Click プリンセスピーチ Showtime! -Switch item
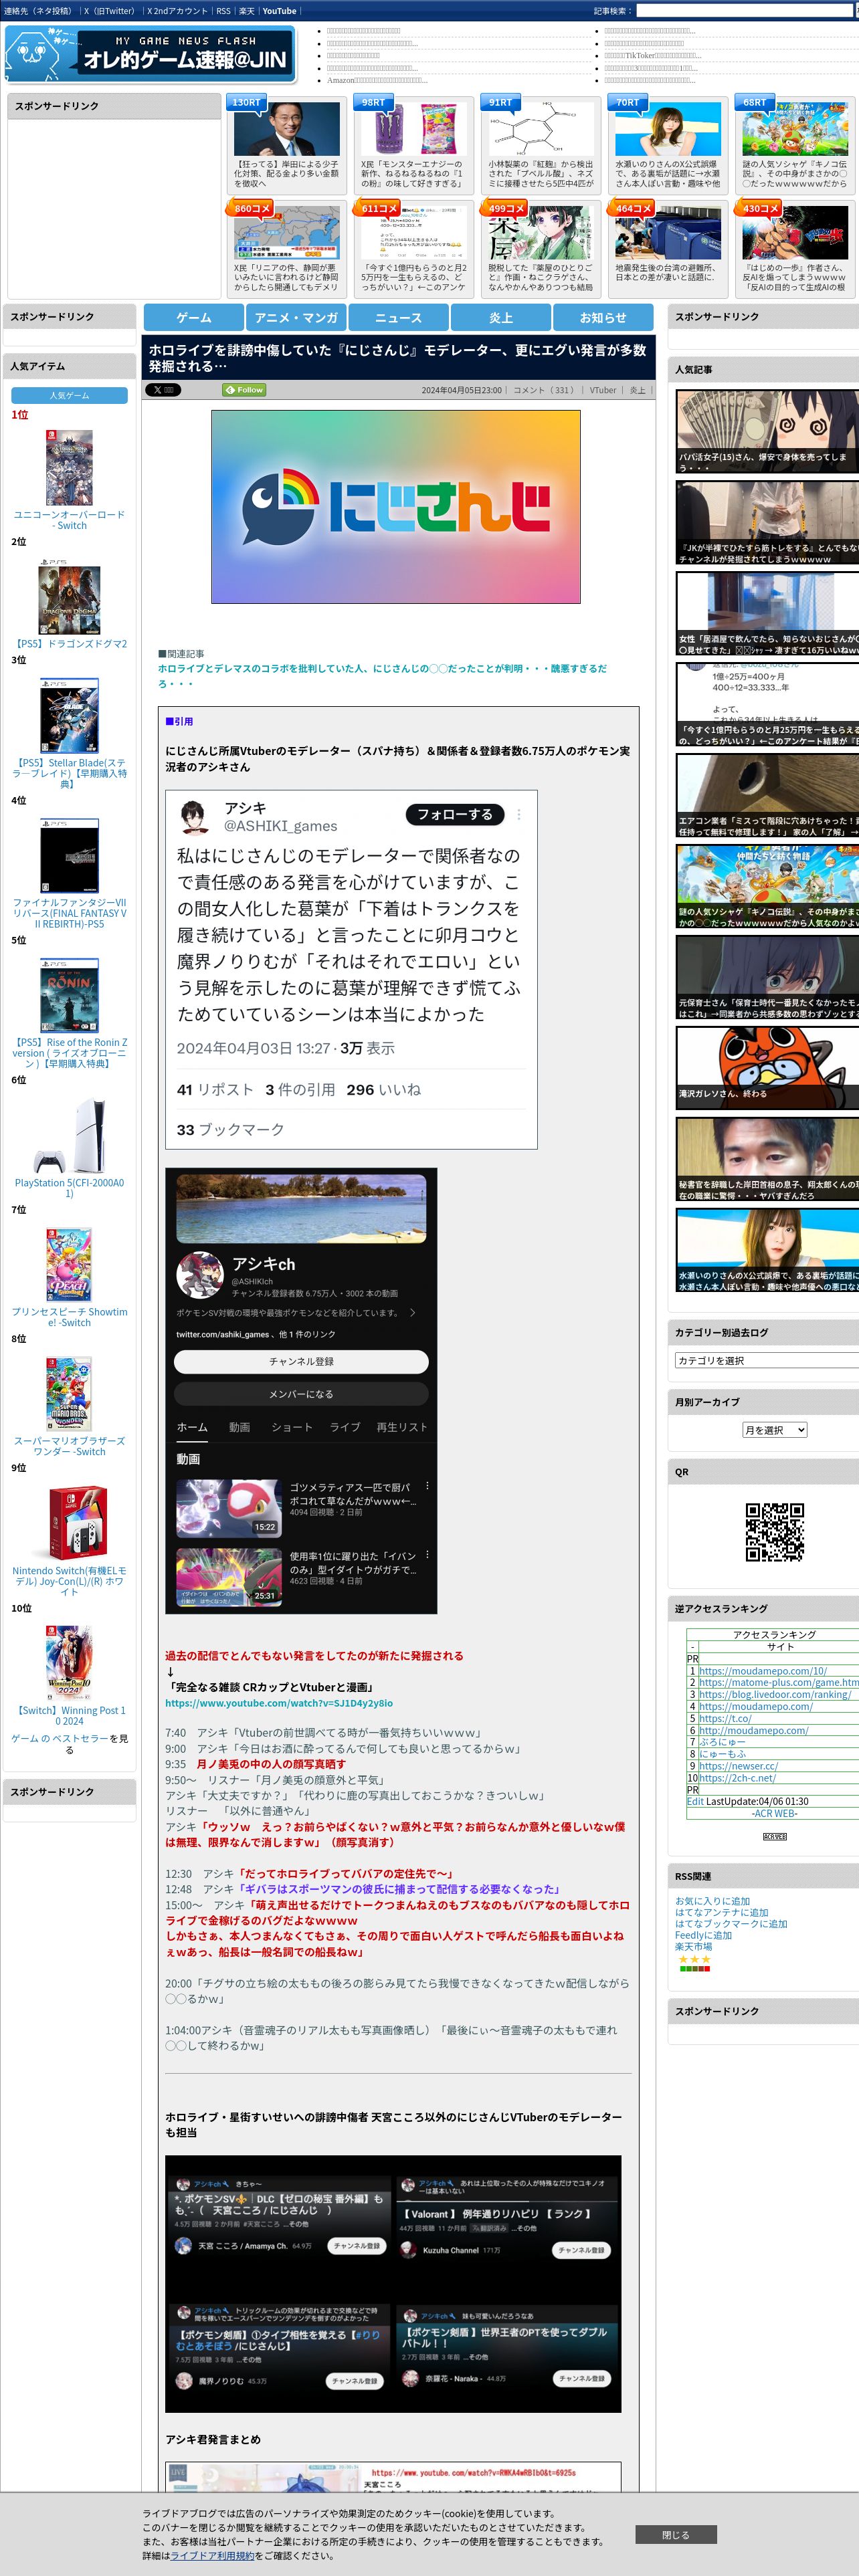859x2576 pixels. (x=69, y=1317)
